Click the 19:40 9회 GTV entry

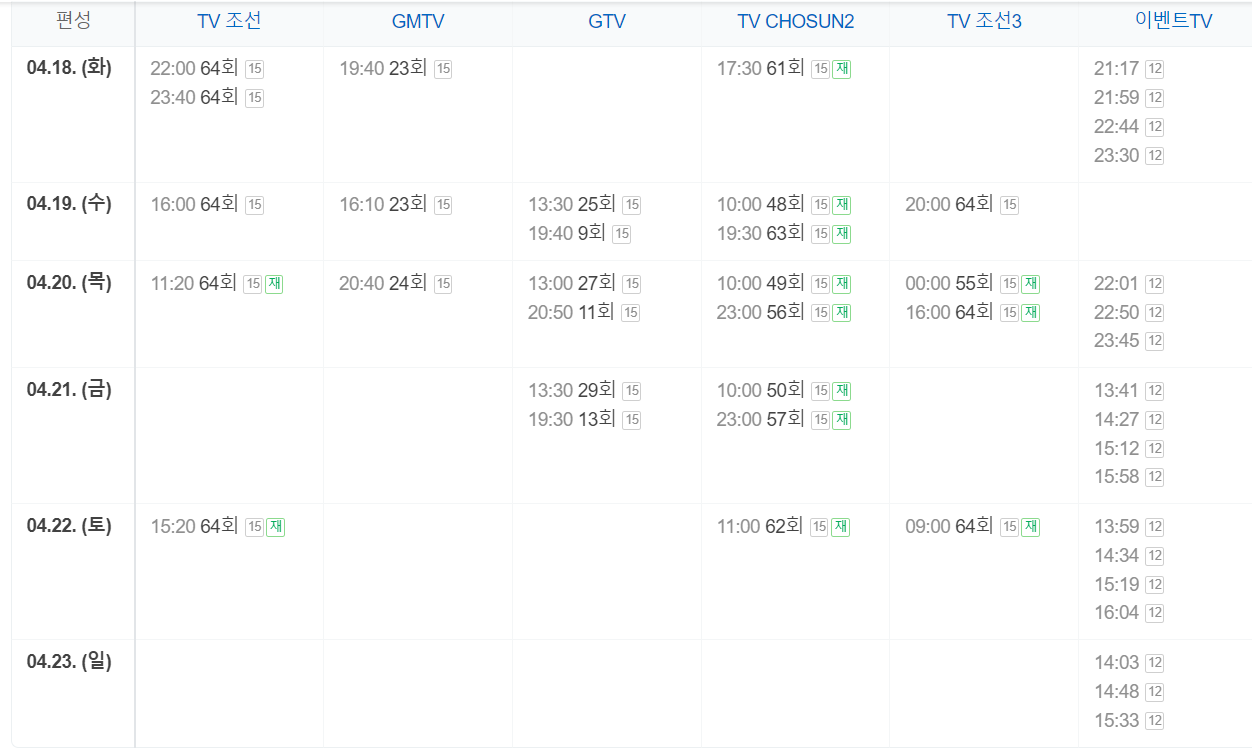pos(567,233)
